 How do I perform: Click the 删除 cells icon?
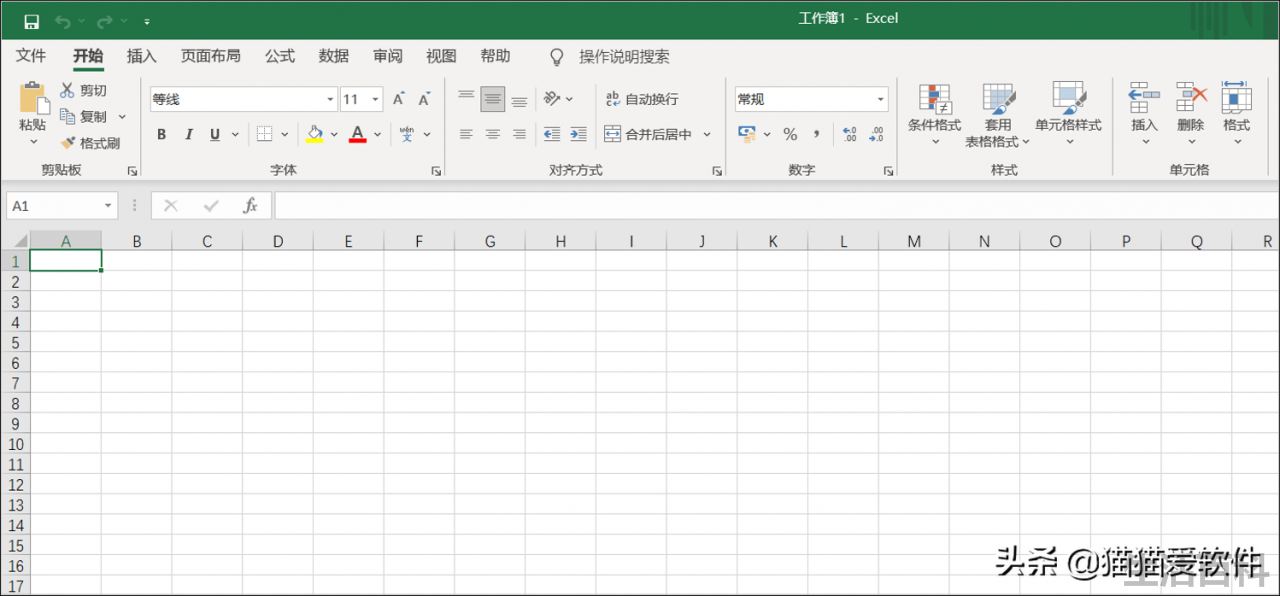click(x=1191, y=98)
